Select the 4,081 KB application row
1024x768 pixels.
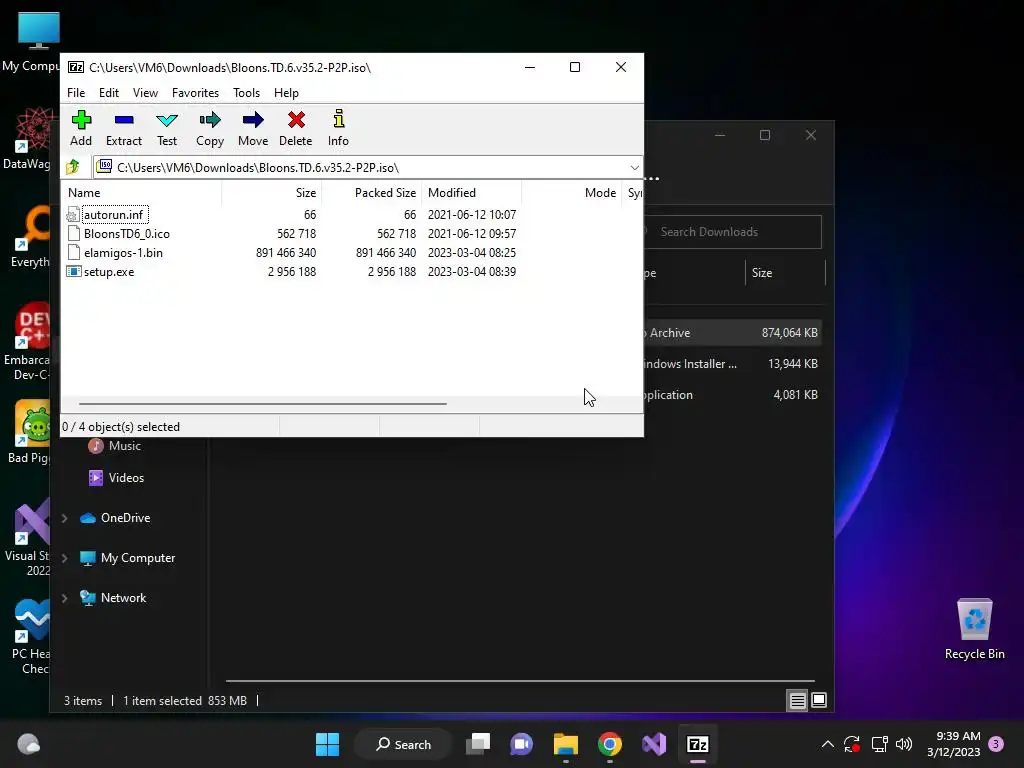click(x=733, y=395)
